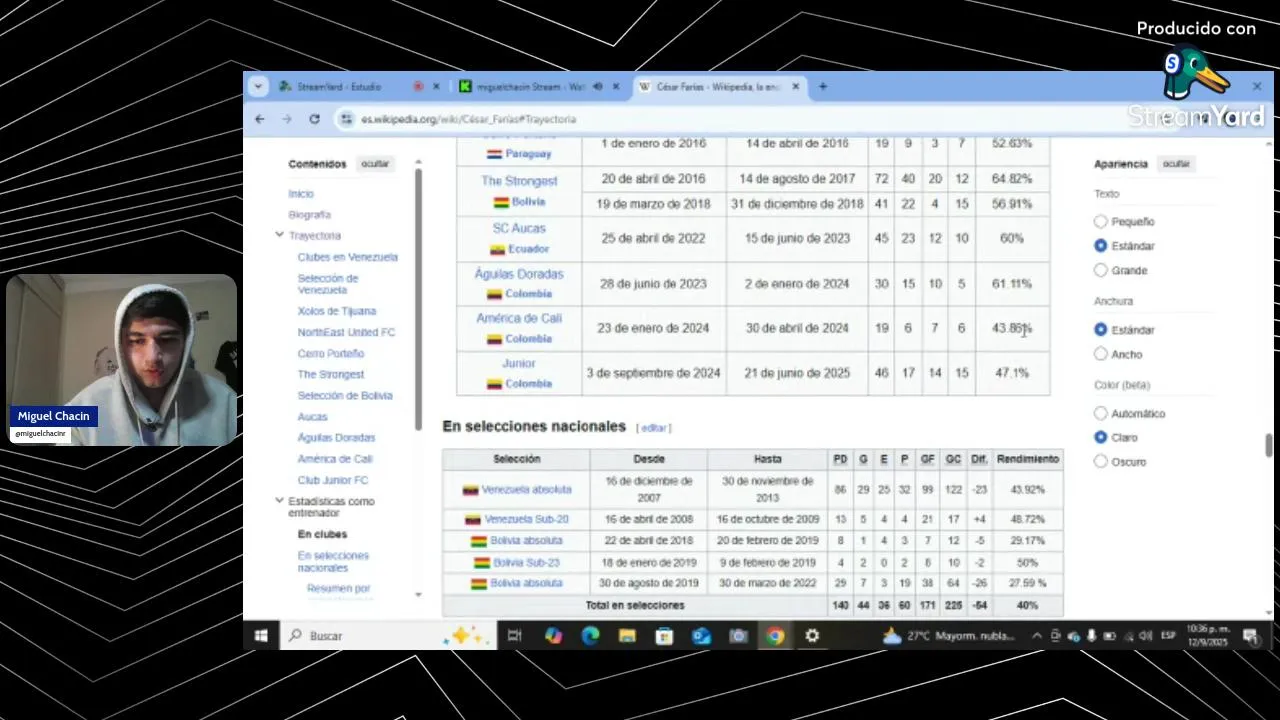The height and width of the screenshot is (720, 1280).
Task: Open Venezuela Sub-20 link in selections table
Action: pos(526,519)
